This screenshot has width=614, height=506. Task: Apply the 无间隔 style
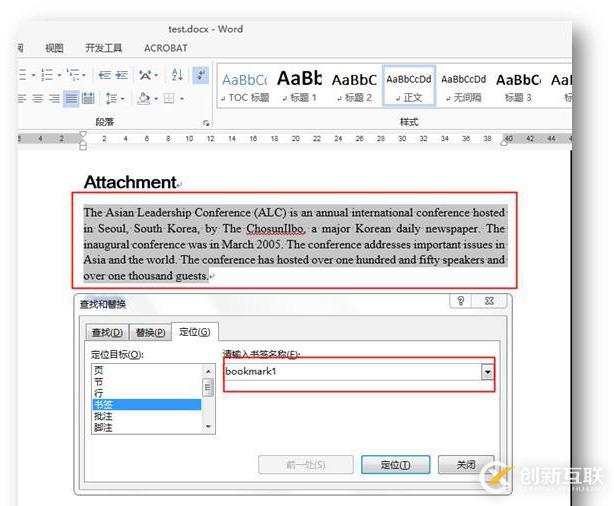pos(464,87)
